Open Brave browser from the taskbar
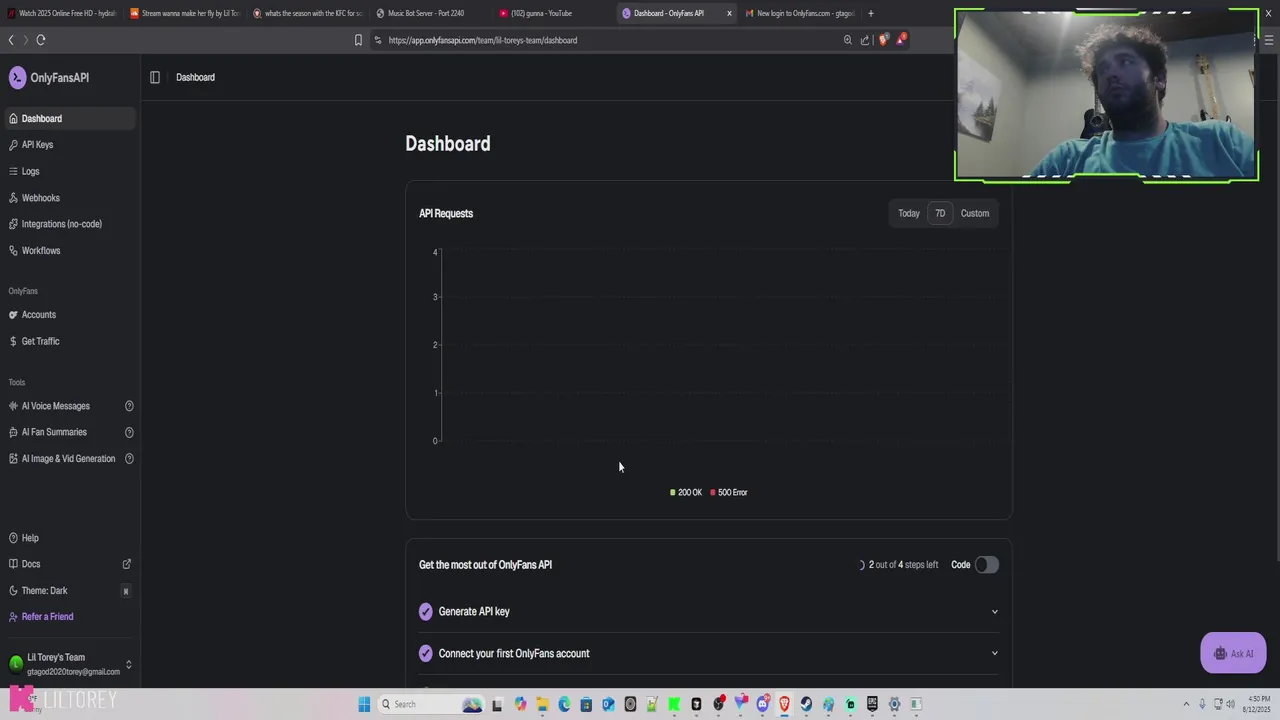 click(x=784, y=704)
